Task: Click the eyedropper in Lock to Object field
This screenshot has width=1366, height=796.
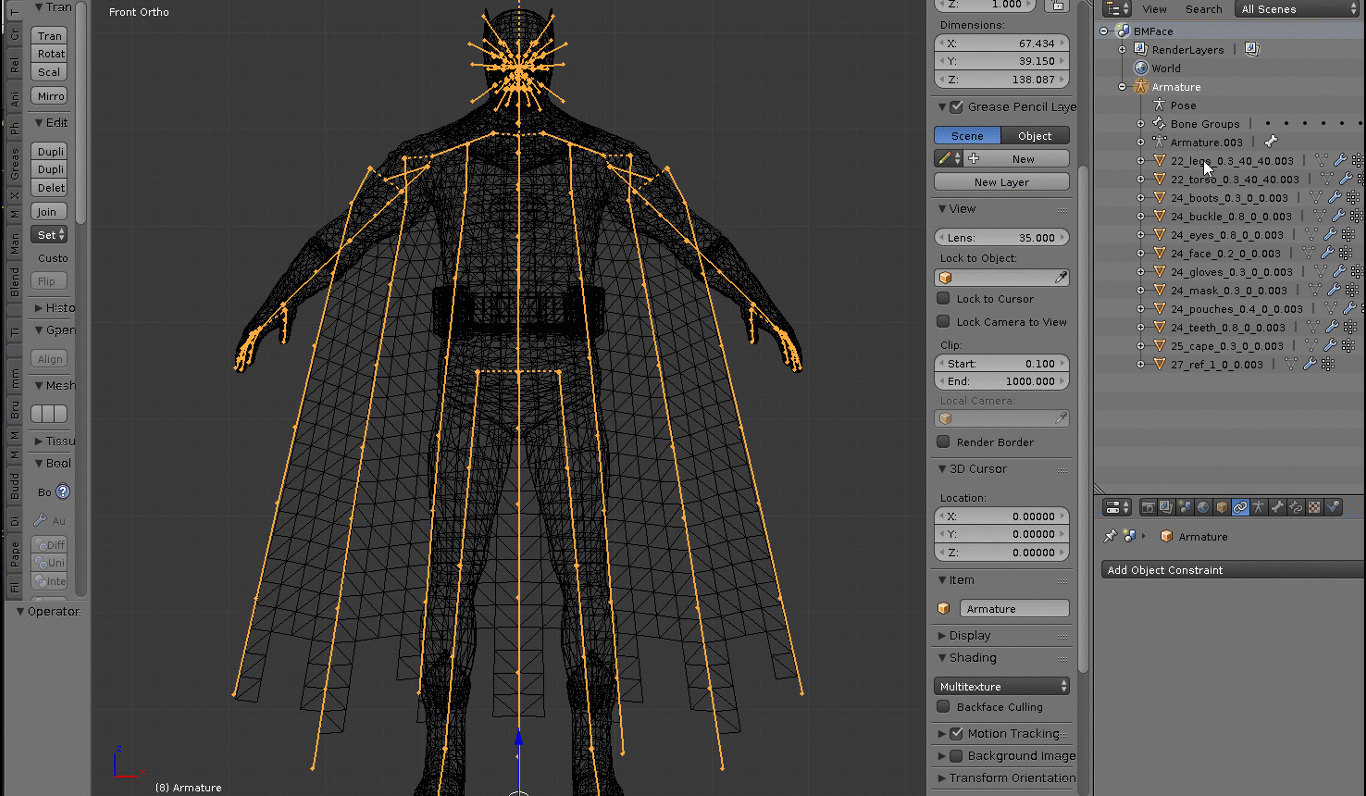Action: click(x=1060, y=278)
